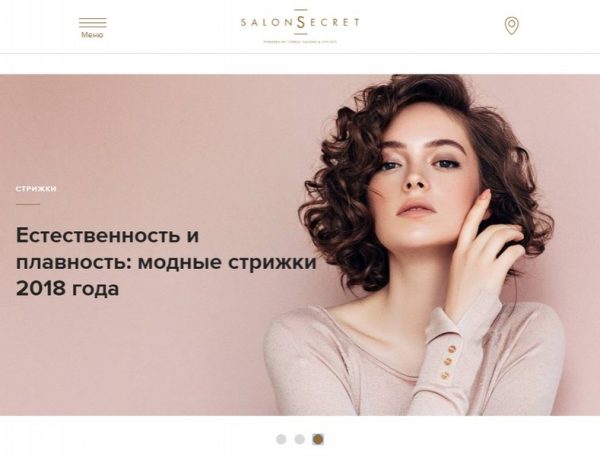Click the short line below СТРИЖКИ
The image size is (600, 456).
pyautogui.click(x=28, y=204)
